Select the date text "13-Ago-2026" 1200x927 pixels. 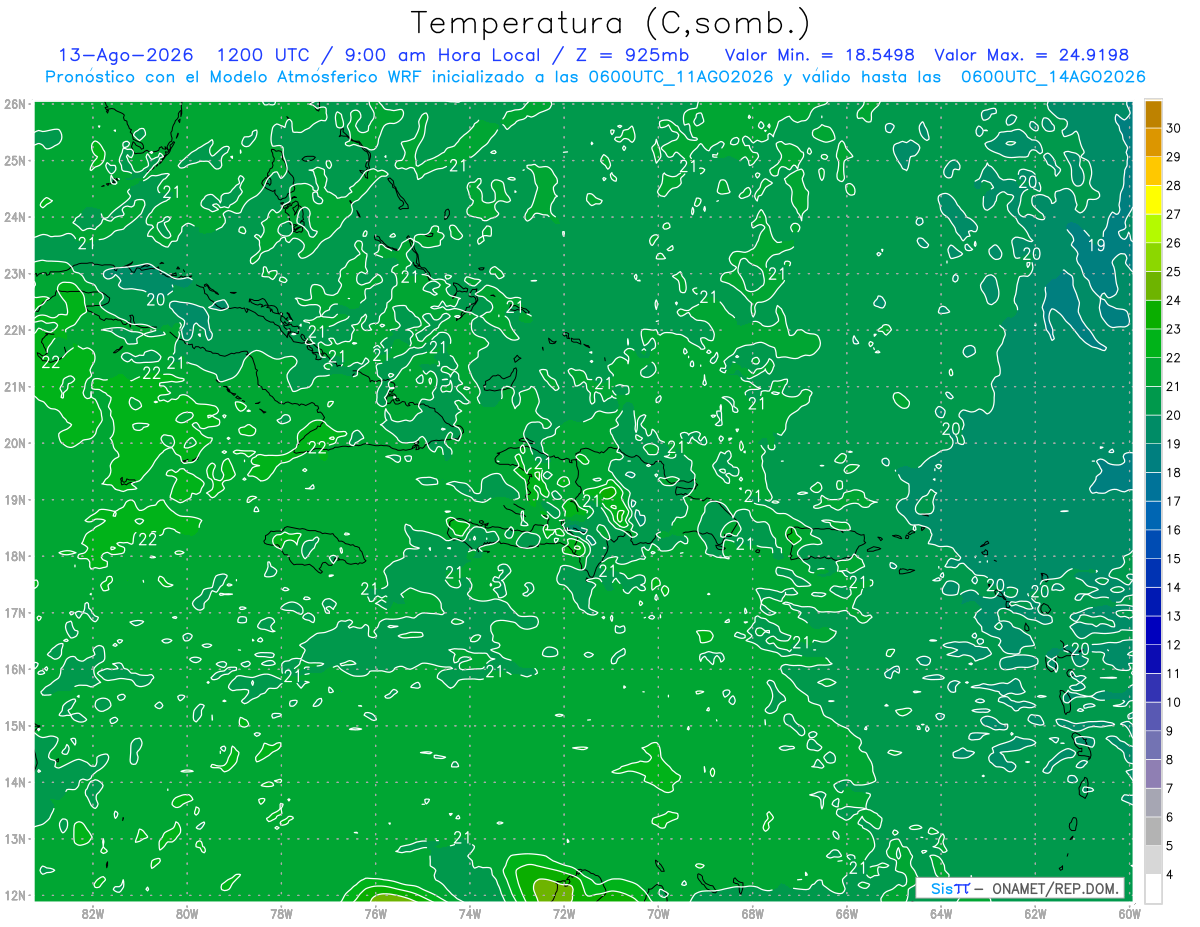(125, 56)
